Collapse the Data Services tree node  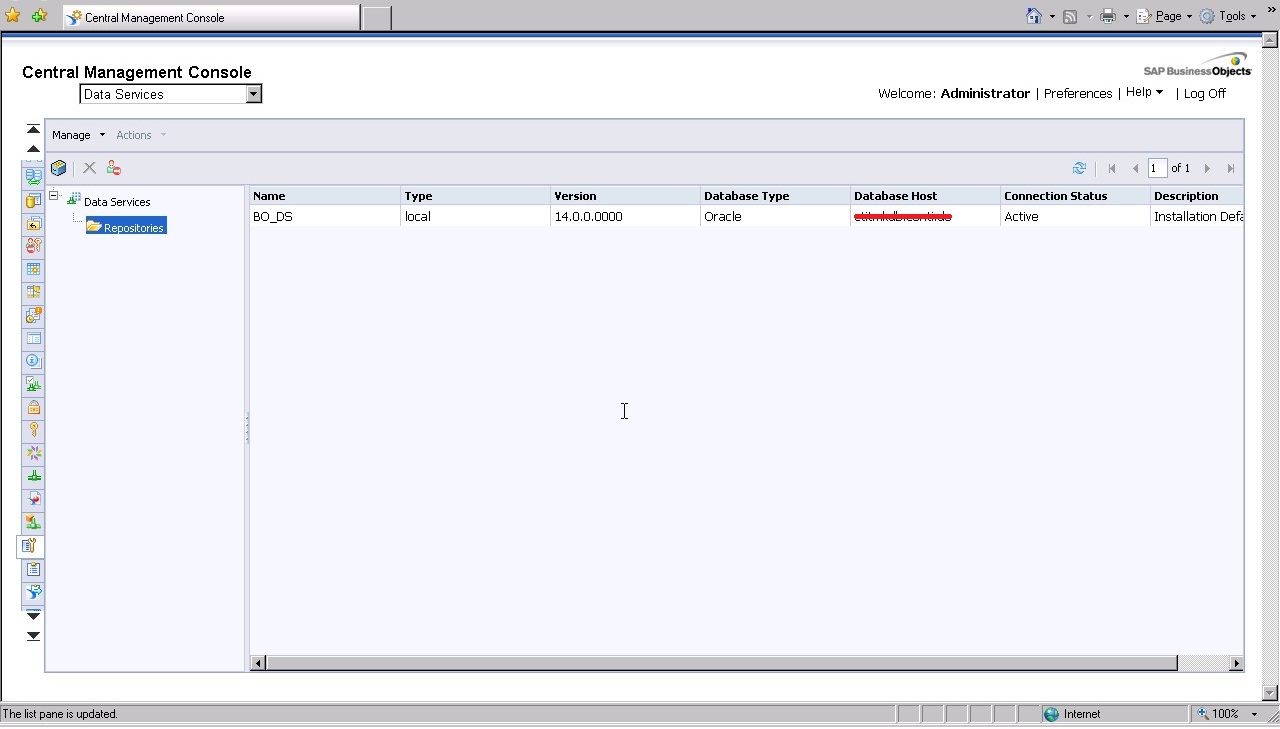click(x=53, y=196)
